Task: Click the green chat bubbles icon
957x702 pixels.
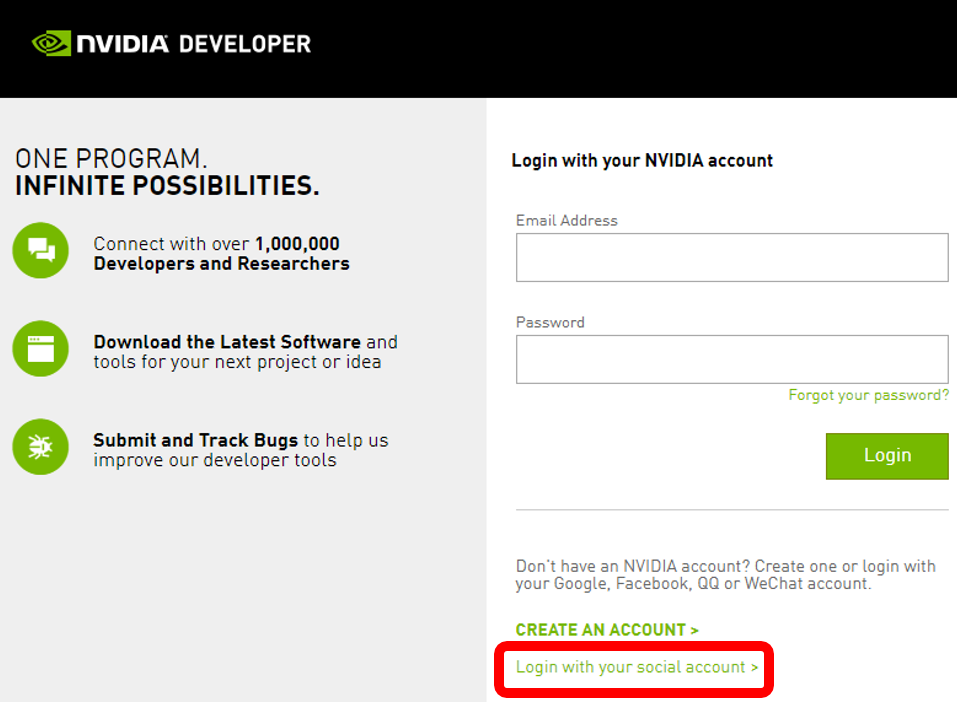Action: 41,250
